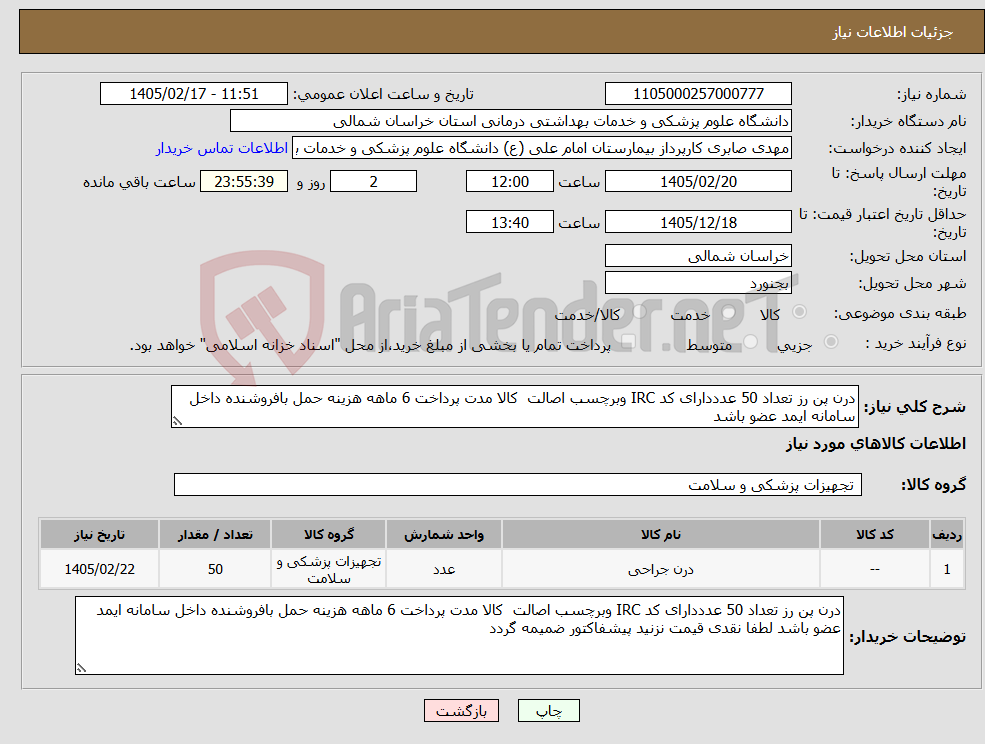The image size is (985, 744).
Task: Click the response deadline date 1405/02/20
Action: (x=698, y=182)
